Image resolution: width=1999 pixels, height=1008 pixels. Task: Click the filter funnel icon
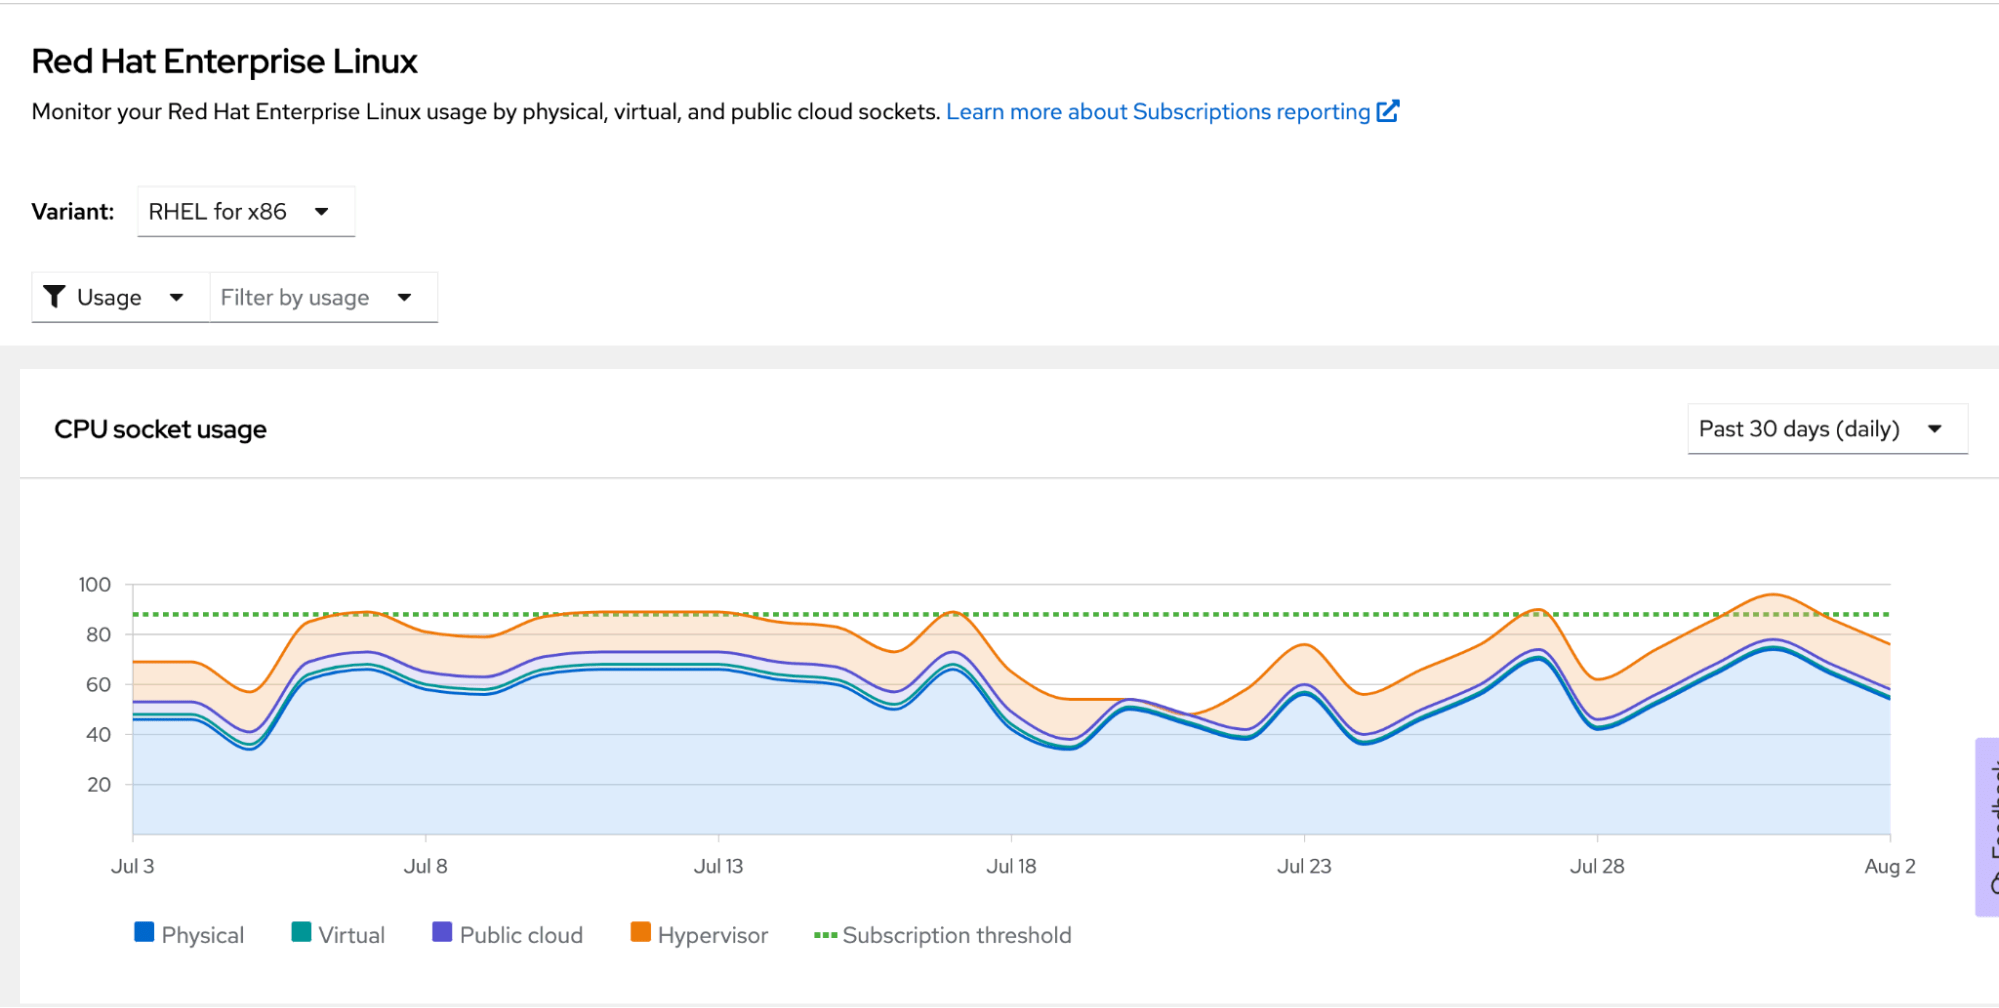(55, 297)
